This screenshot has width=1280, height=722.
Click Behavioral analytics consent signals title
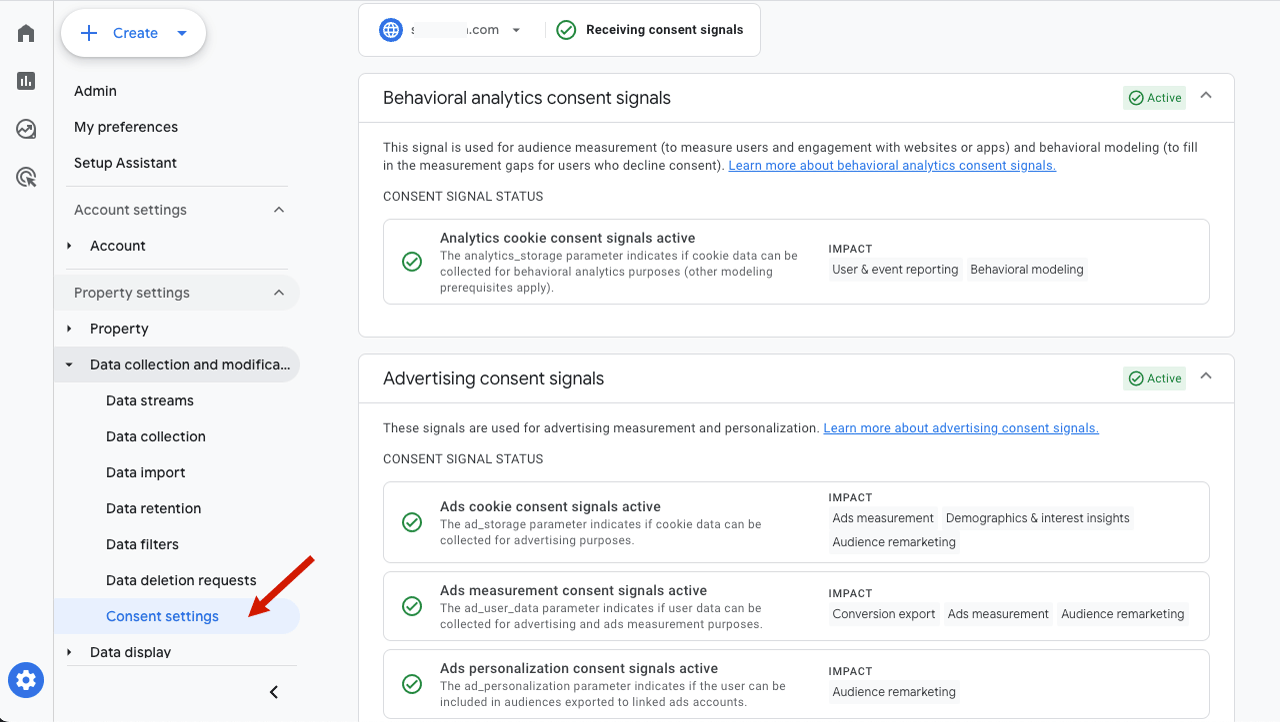[527, 98]
